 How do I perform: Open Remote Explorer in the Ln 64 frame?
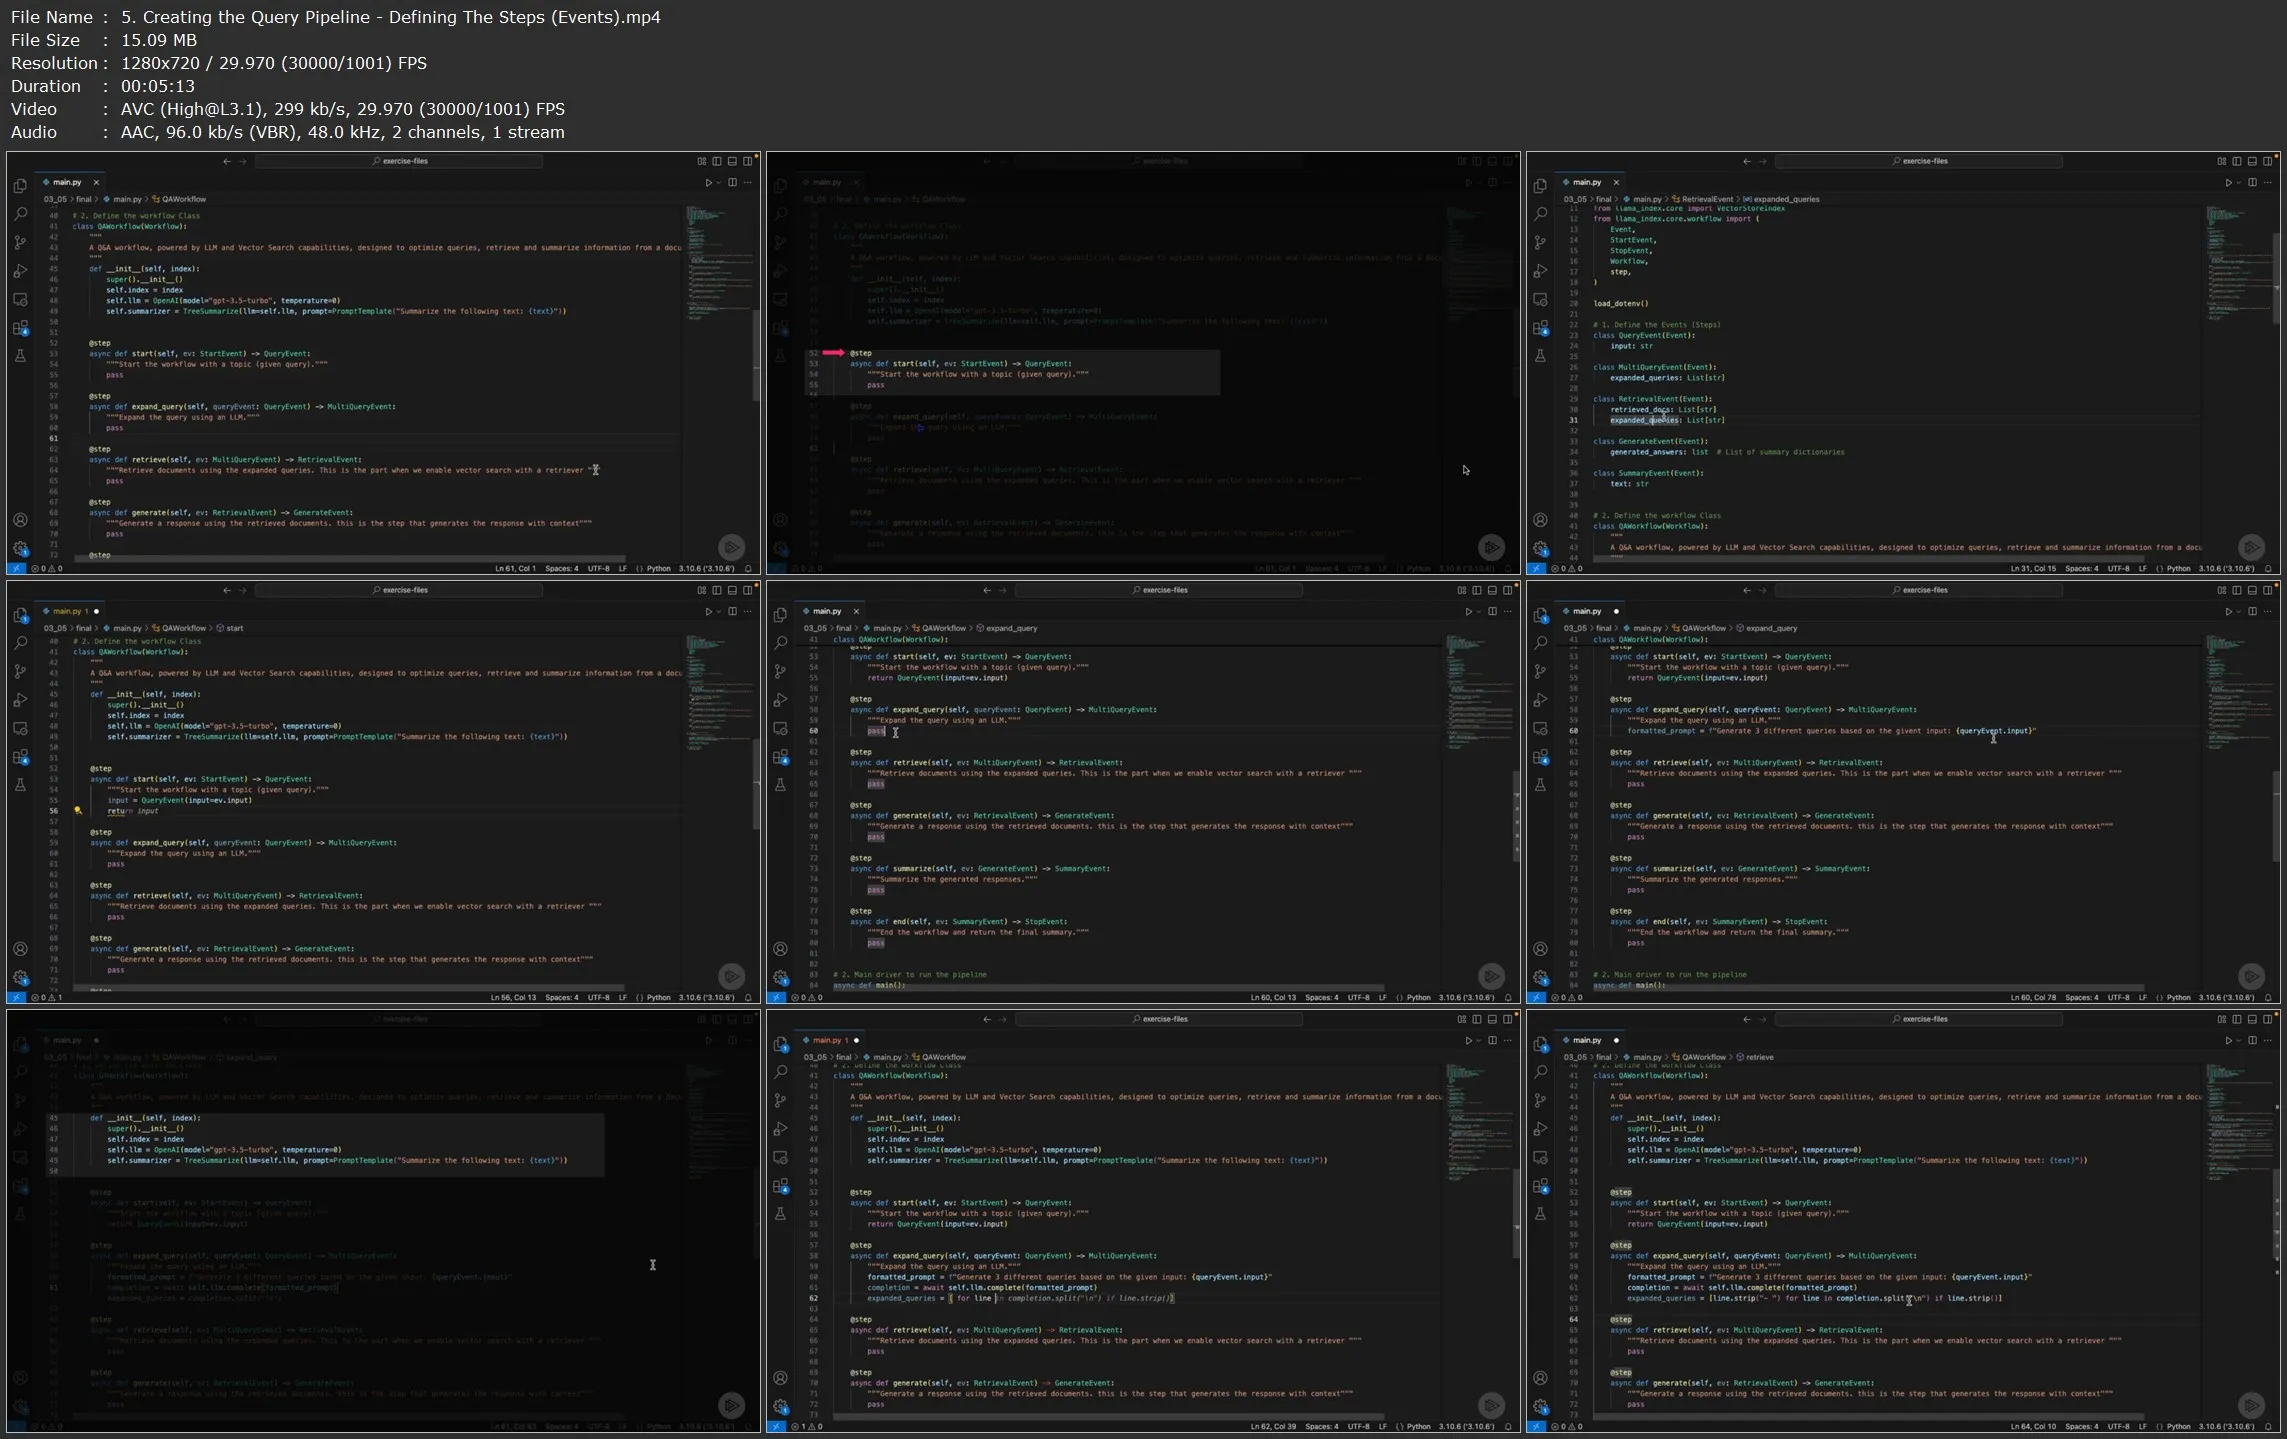click(1540, 1157)
